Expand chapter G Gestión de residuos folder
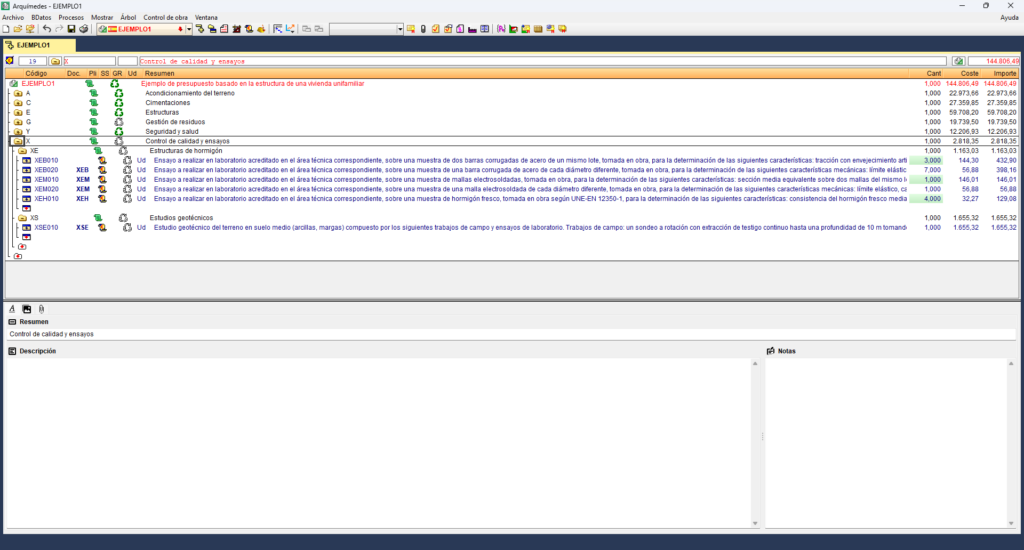Image resolution: width=1024 pixels, height=550 pixels. point(18,122)
